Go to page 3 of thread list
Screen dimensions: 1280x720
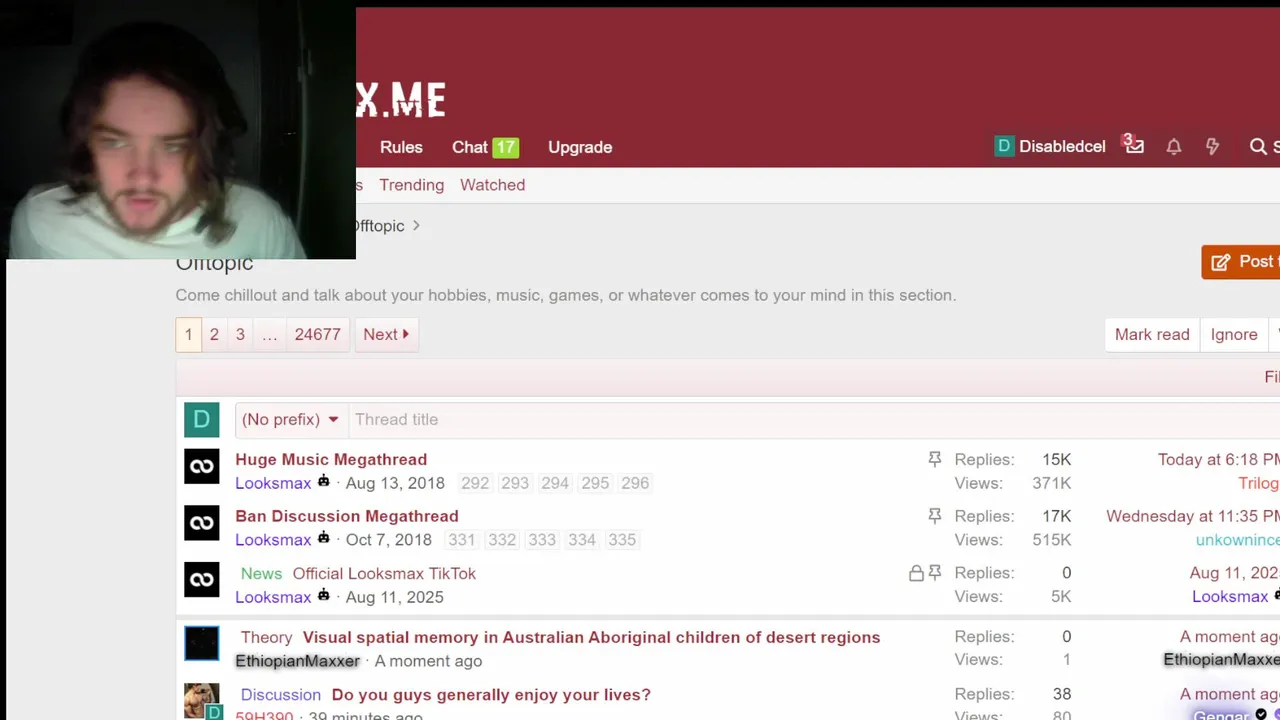[x=240, y=334]
